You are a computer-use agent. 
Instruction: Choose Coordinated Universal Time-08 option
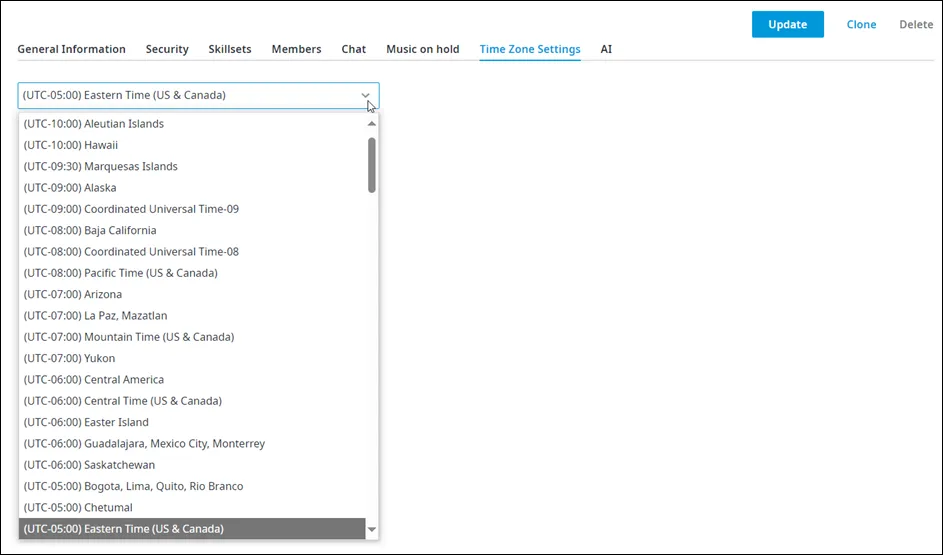192,252
